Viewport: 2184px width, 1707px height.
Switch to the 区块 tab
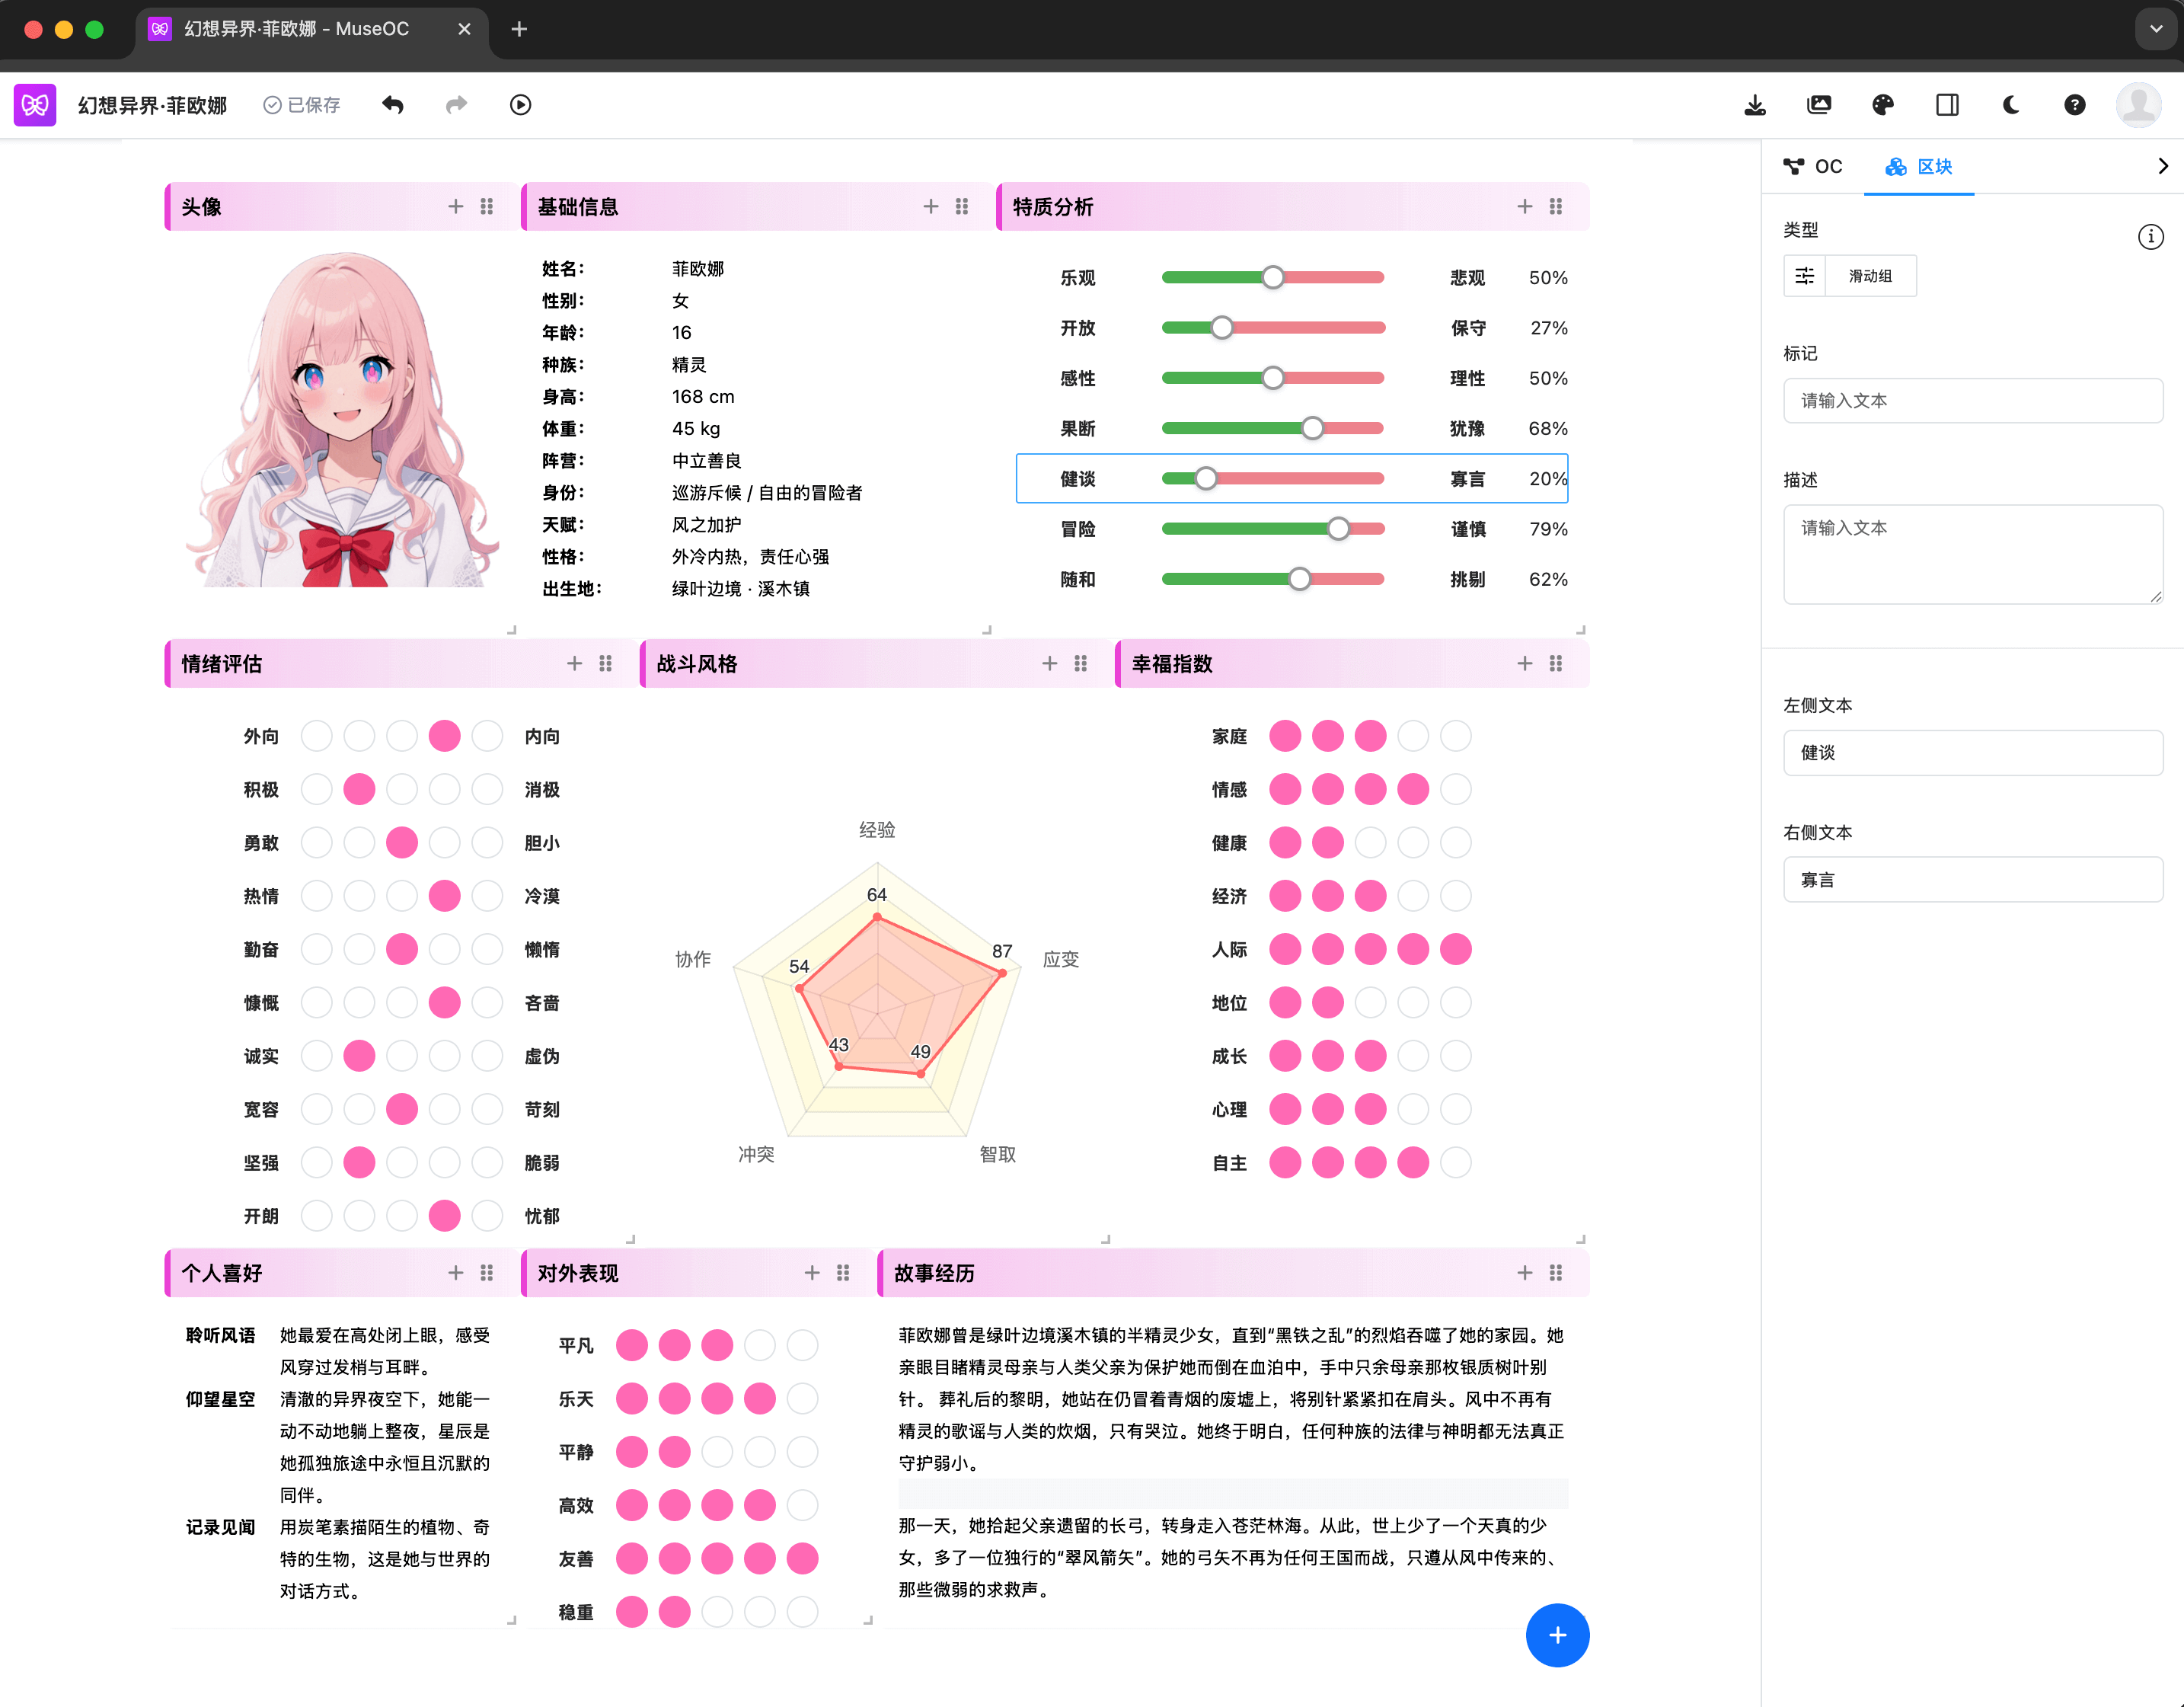(x=1919, y=166)
